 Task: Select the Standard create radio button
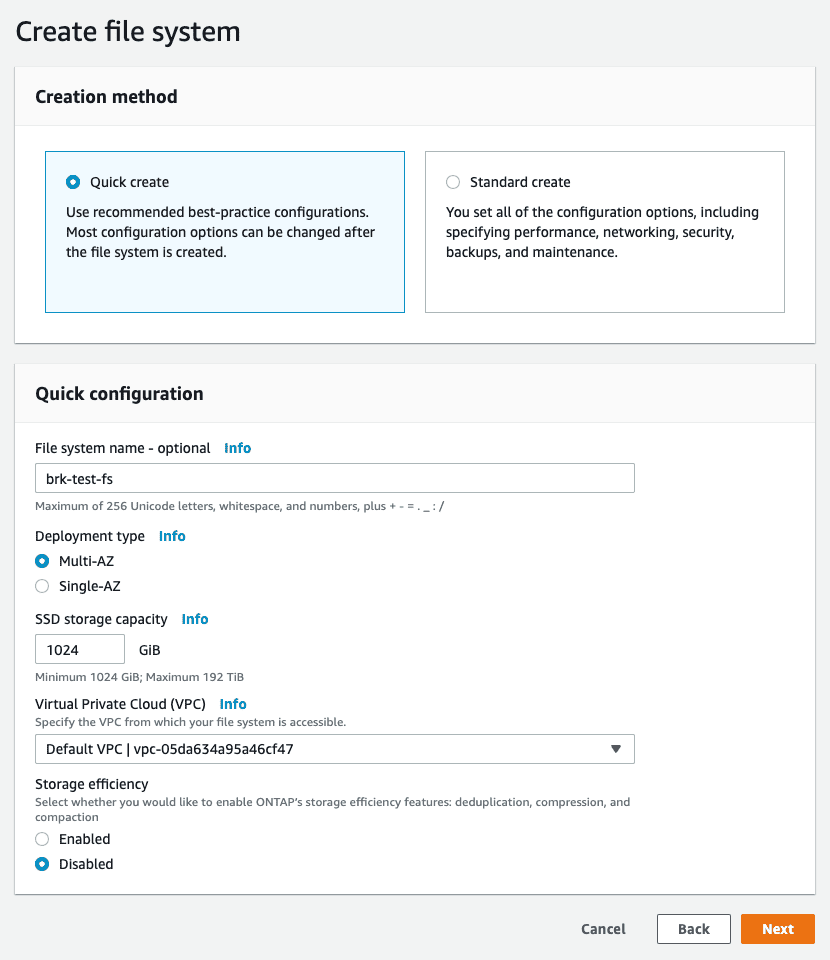point(453,182)
